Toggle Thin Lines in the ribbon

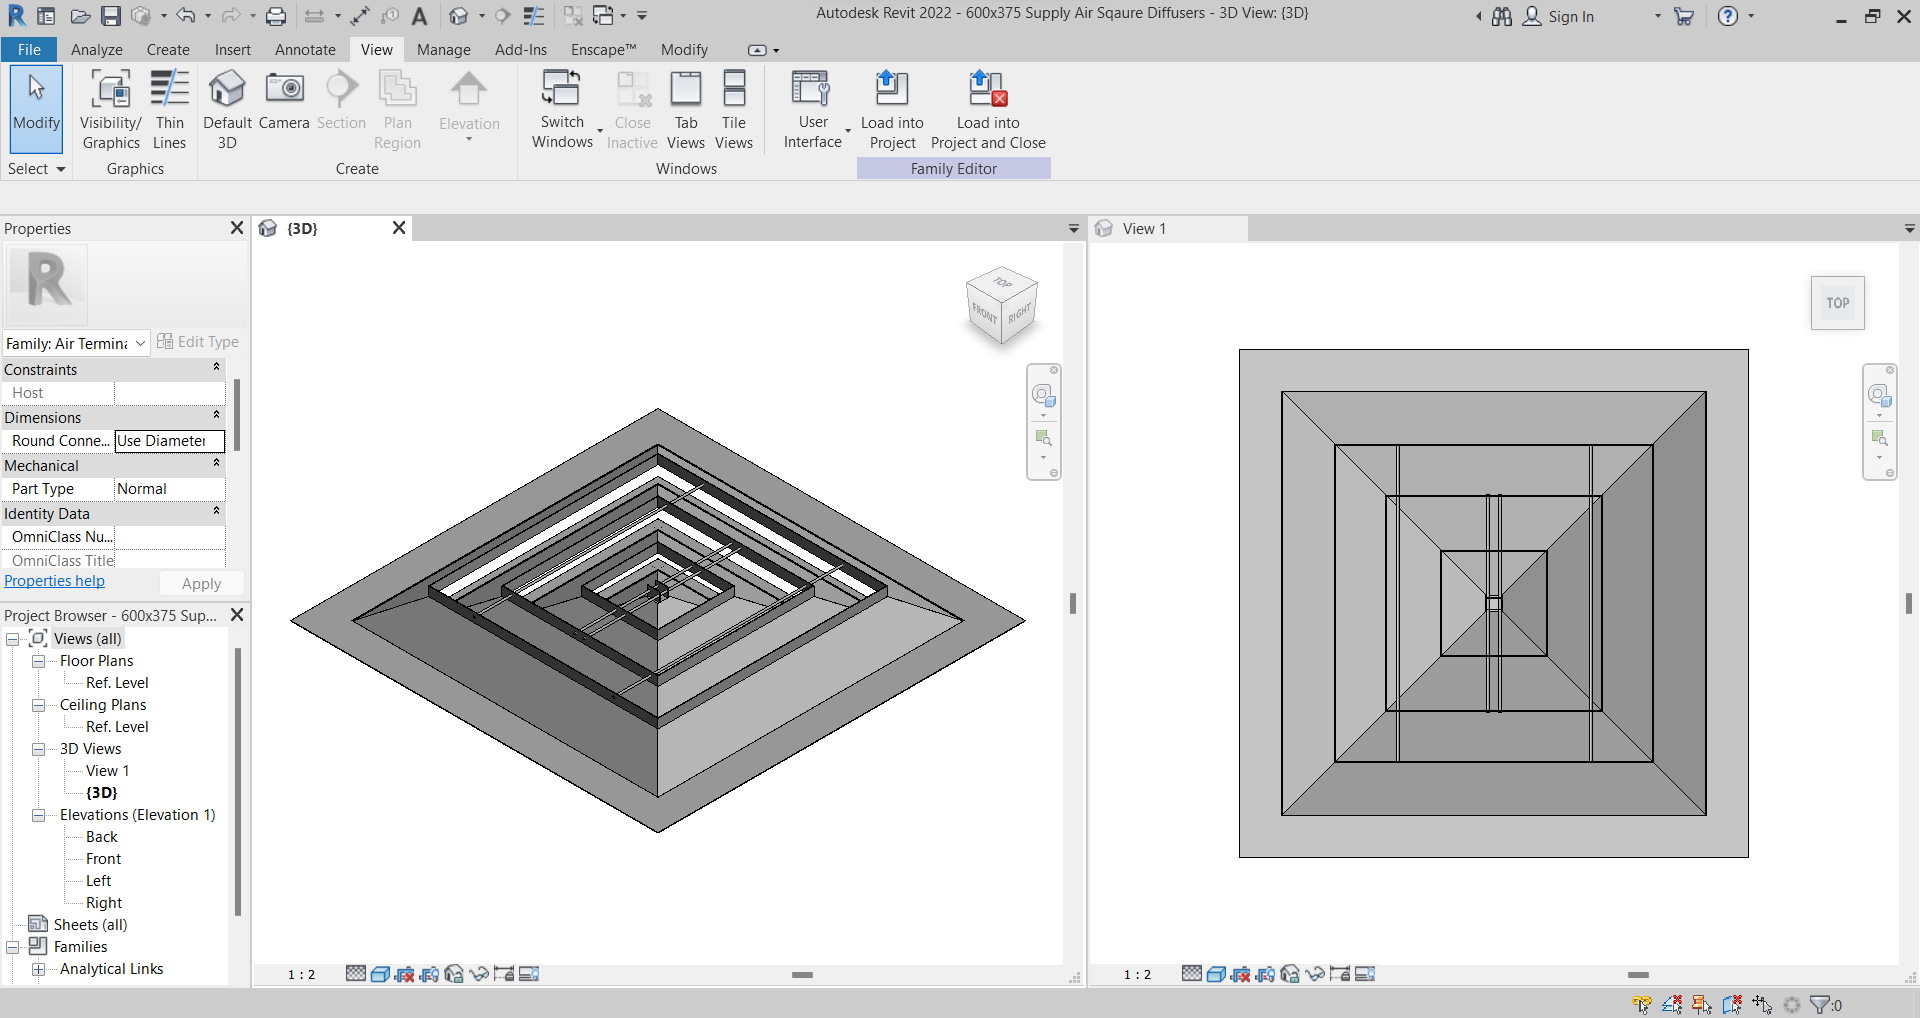[169, 110]
